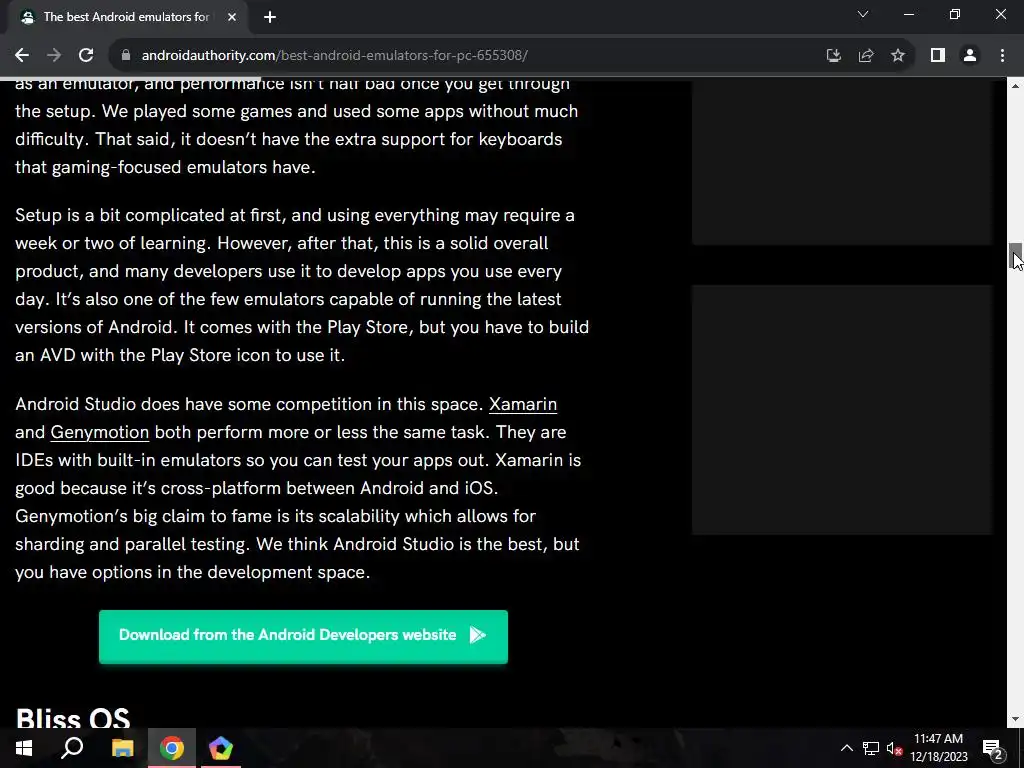Open Chrome three-dot menu
Viewport: 1024px width, 768px height.
pos(1002,56)
